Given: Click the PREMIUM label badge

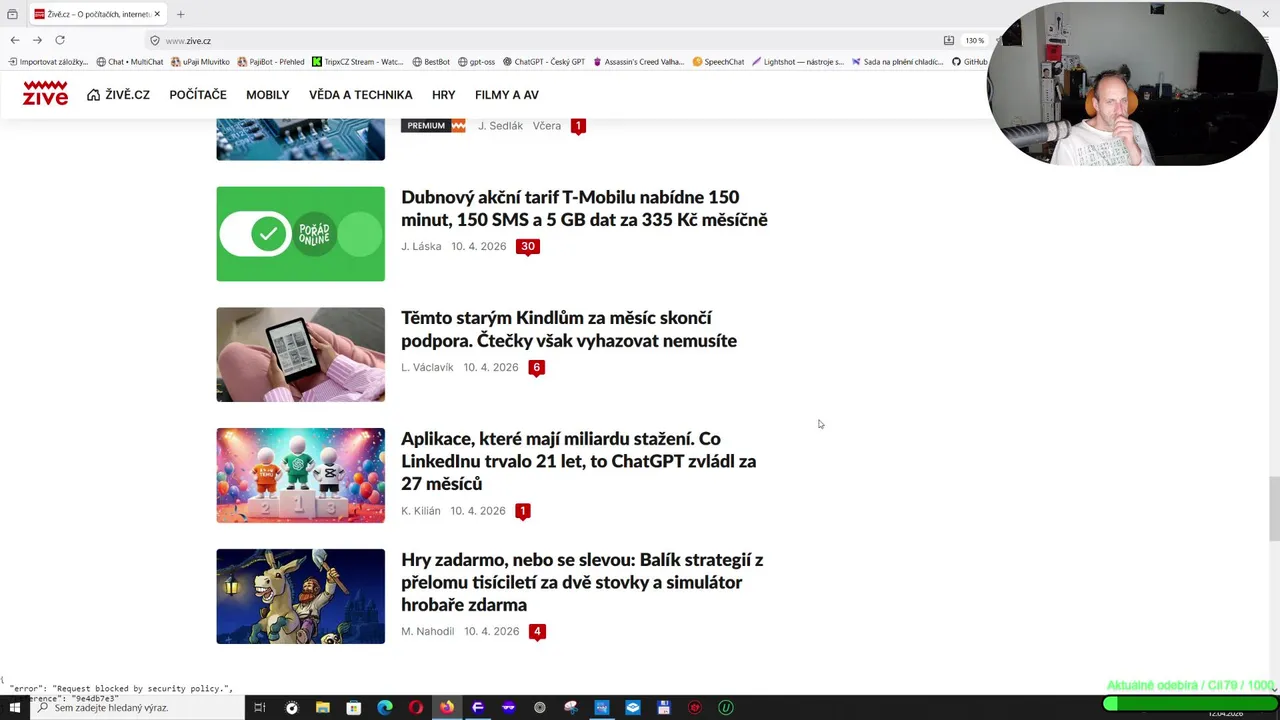Looking at the screenshot, I should coord(433,126).
